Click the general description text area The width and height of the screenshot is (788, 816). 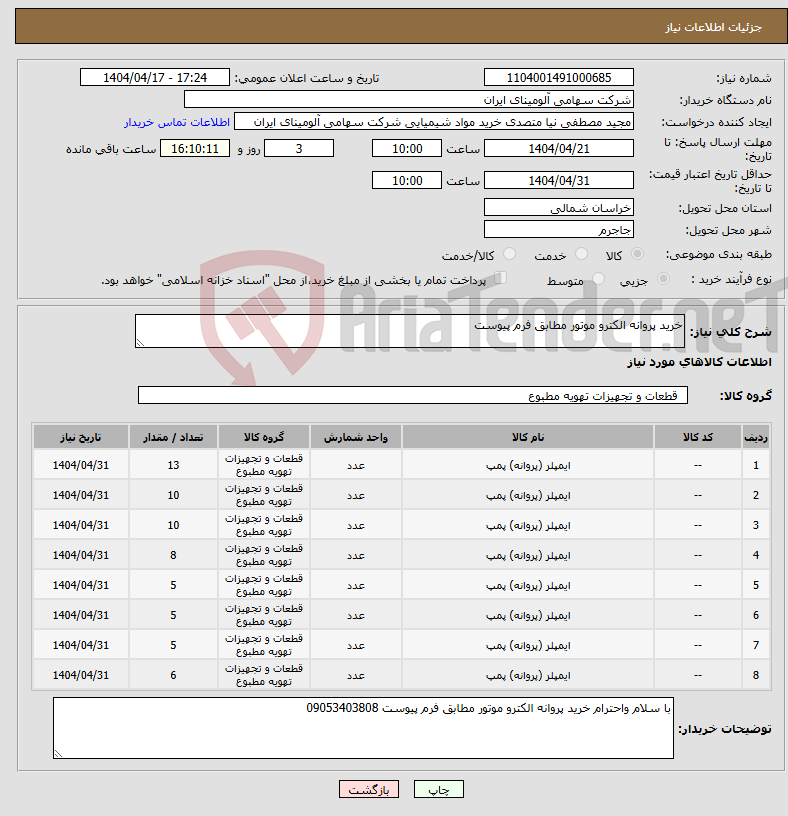410,331
